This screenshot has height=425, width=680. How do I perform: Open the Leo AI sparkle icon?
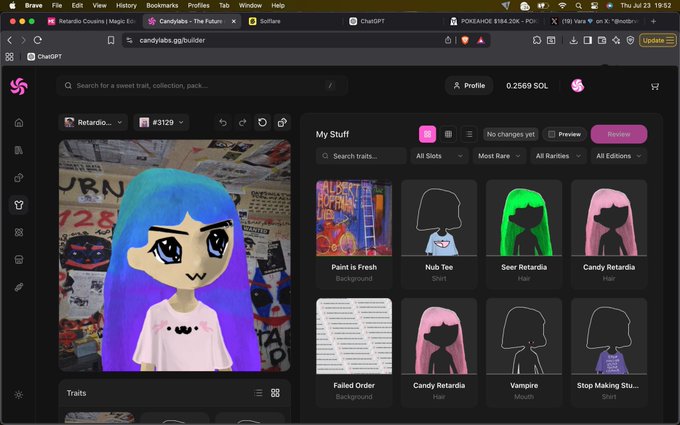pyautogui.click(x=616, y=40)
